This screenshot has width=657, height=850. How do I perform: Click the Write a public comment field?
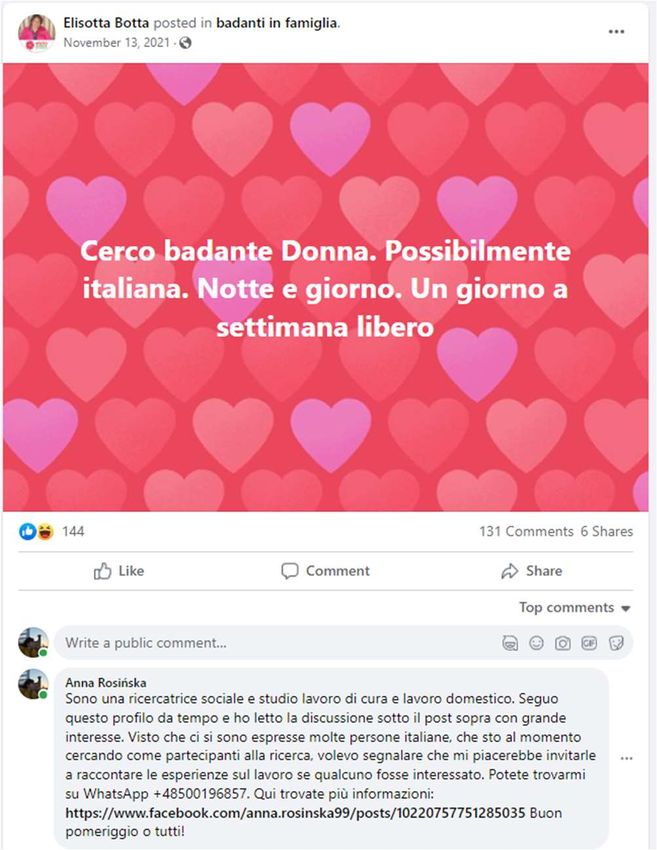pyautogui.click(x=276, y=643)
